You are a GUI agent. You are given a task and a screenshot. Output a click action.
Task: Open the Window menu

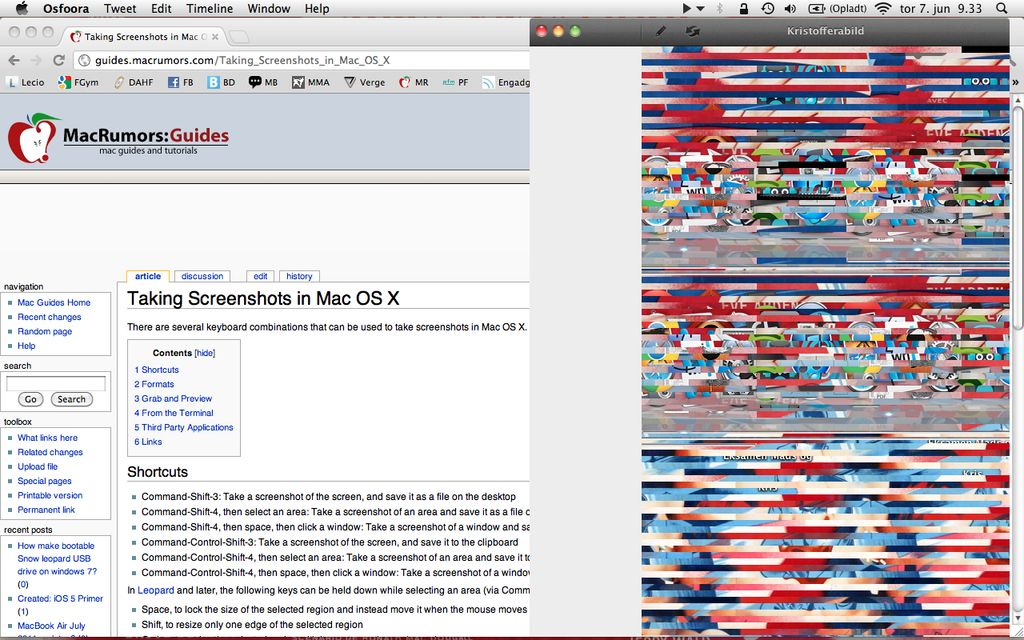tap(268, 8)
